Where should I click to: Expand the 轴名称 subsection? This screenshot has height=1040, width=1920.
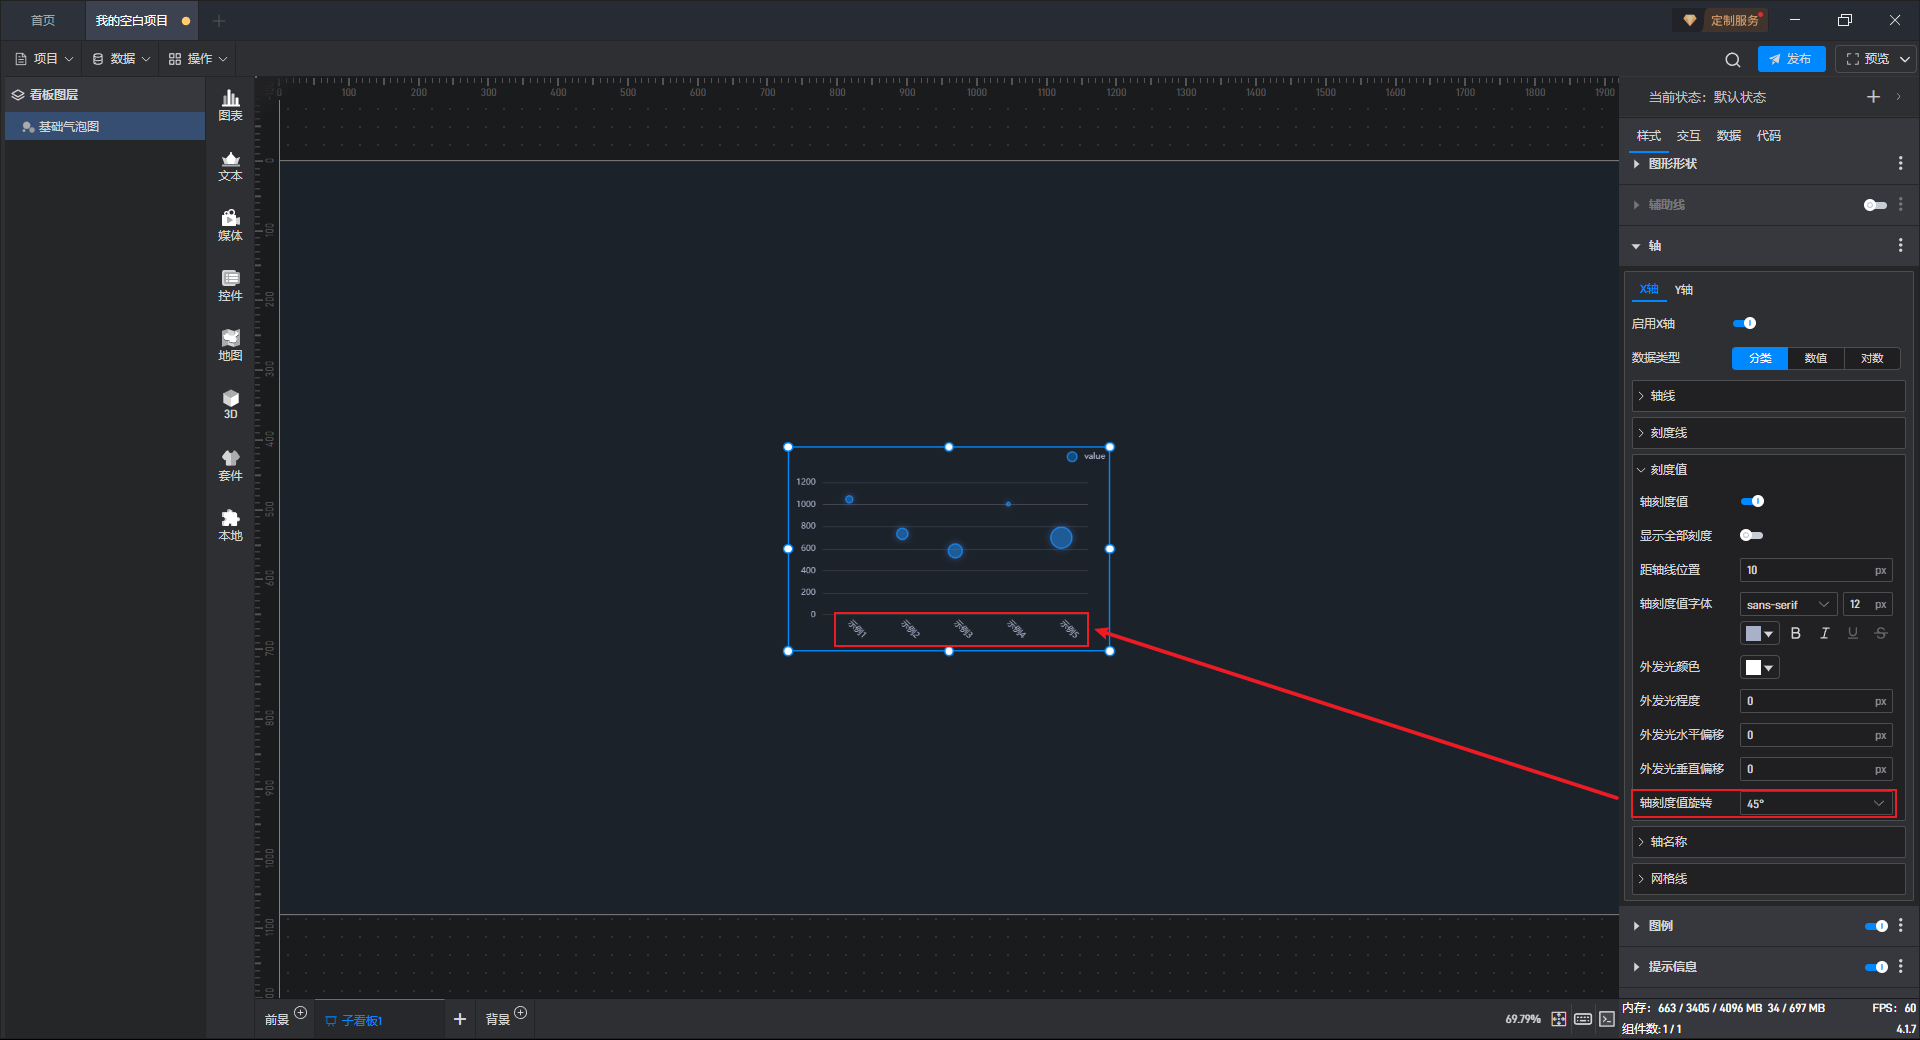(1768, 842)
